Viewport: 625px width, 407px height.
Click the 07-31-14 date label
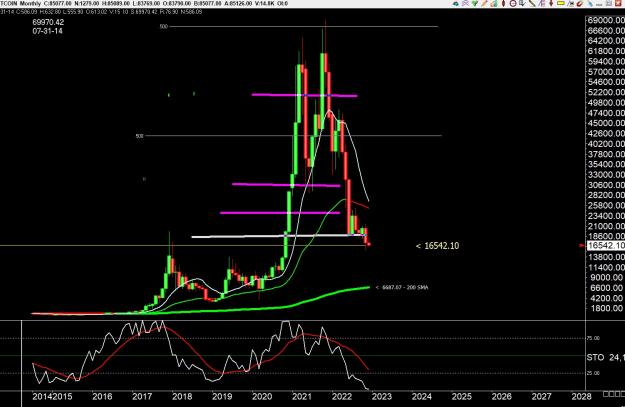coord(47,31)
